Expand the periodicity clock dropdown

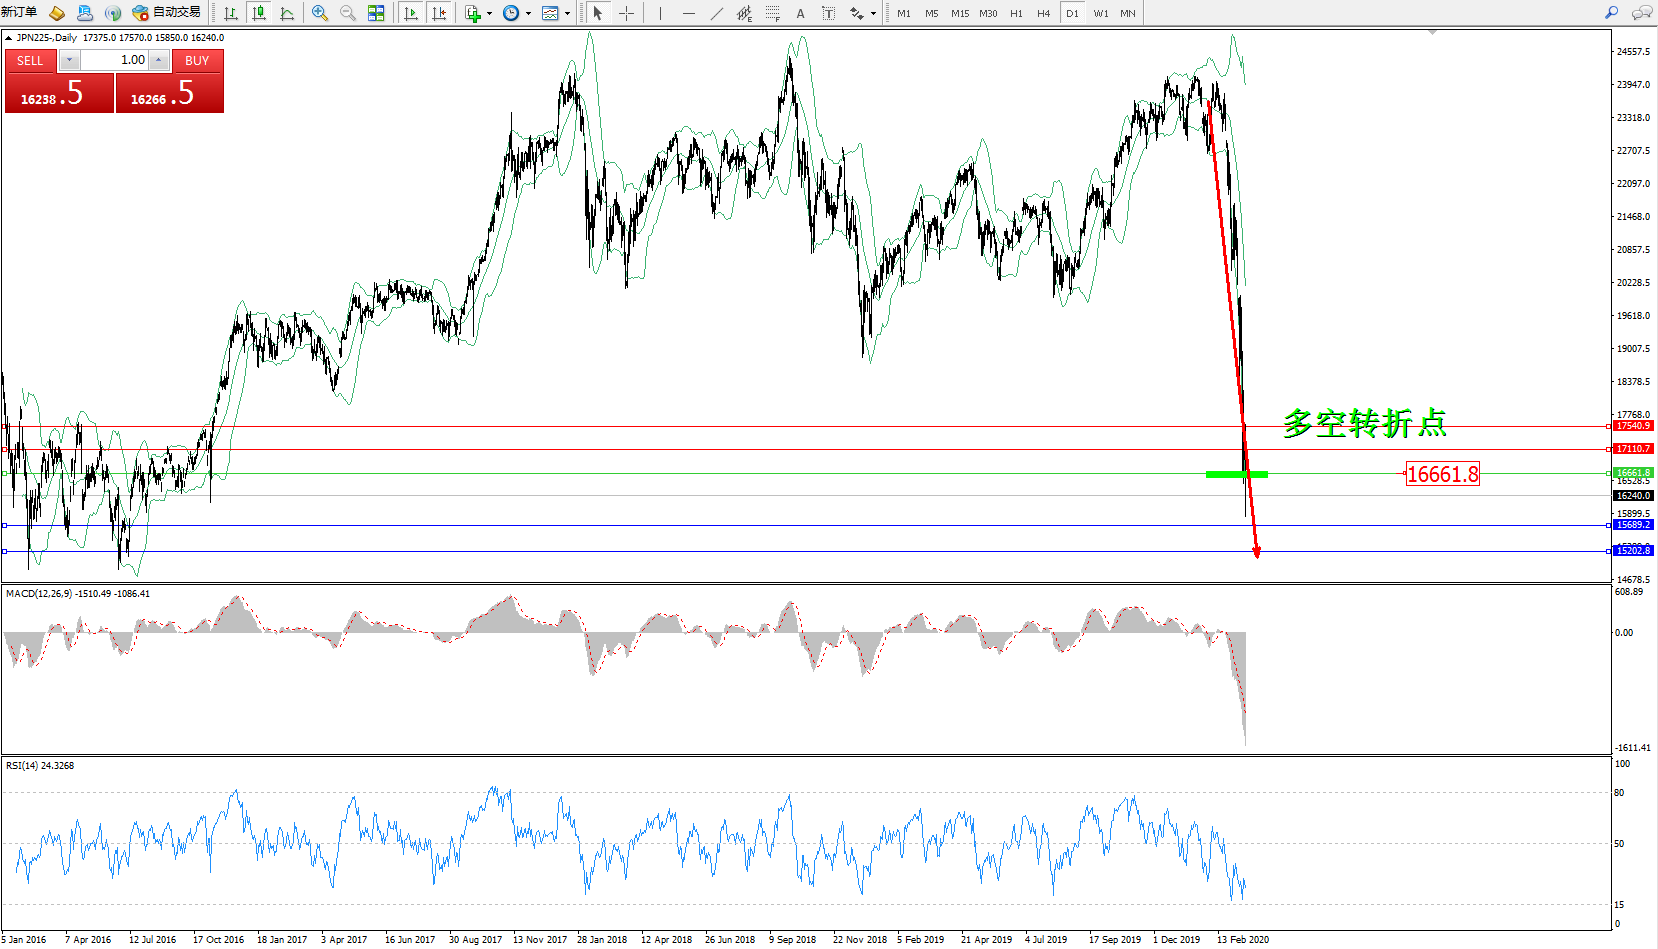click(x=528, y=14)
